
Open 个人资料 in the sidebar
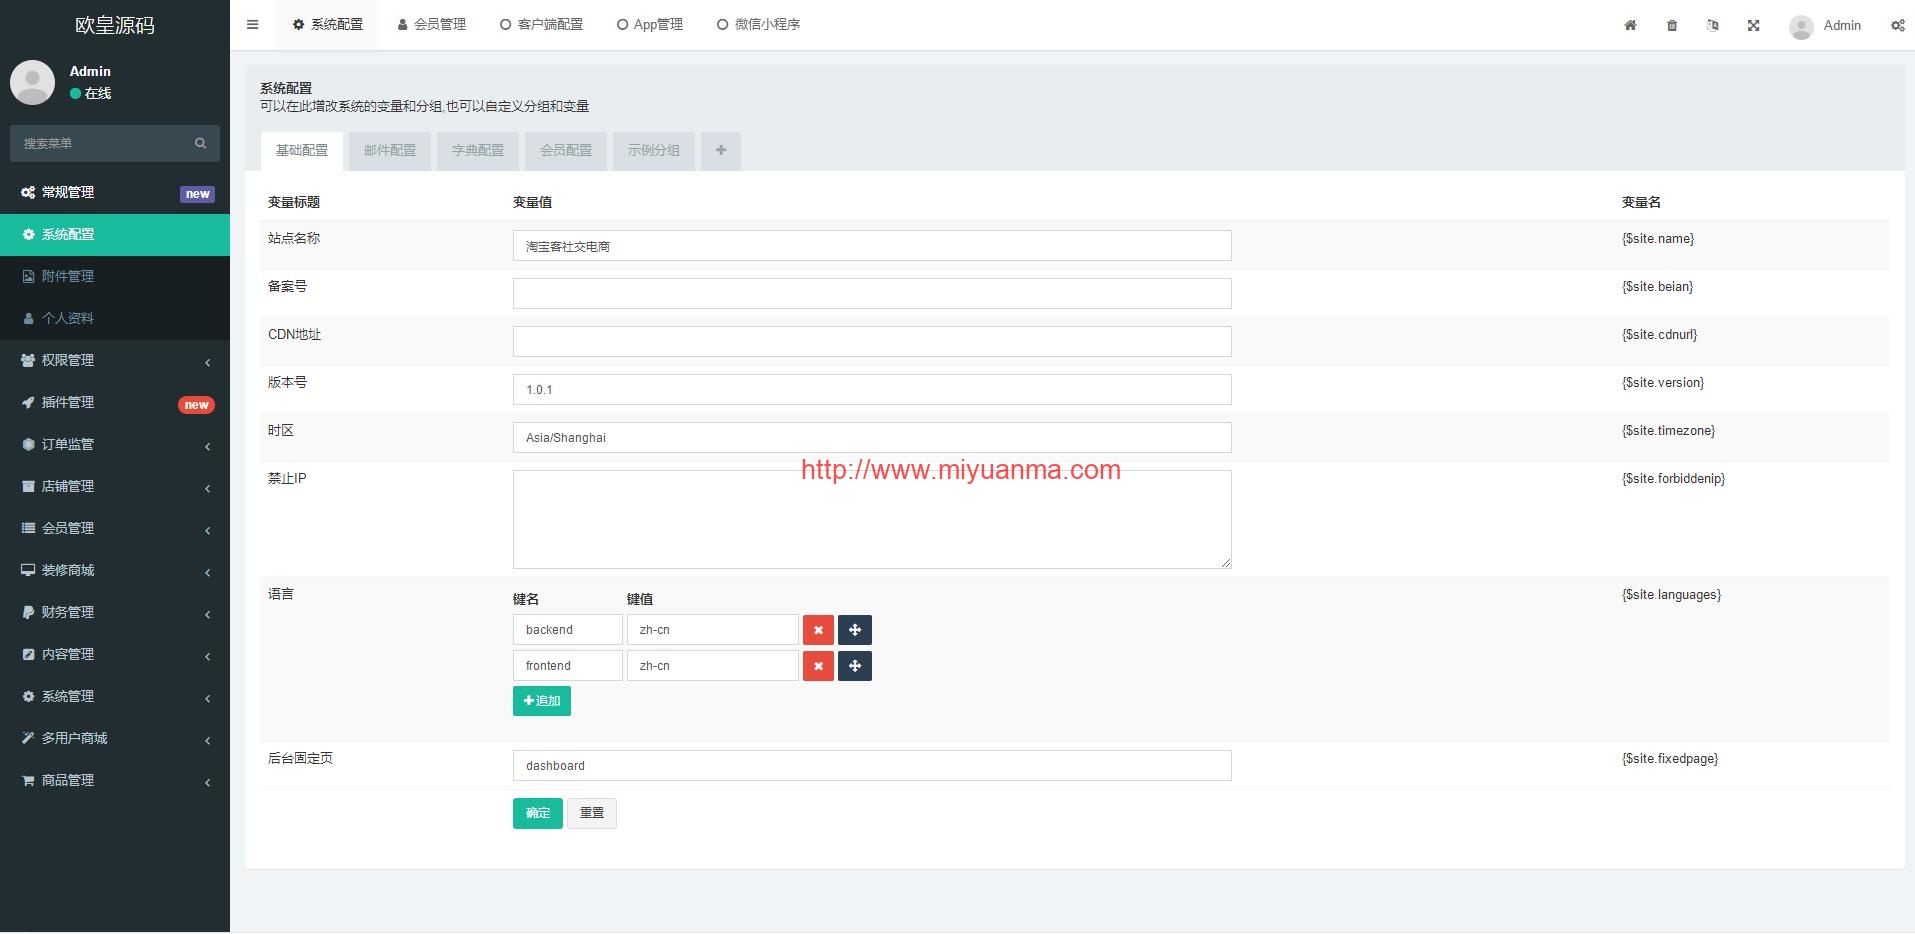pos(115,319)
